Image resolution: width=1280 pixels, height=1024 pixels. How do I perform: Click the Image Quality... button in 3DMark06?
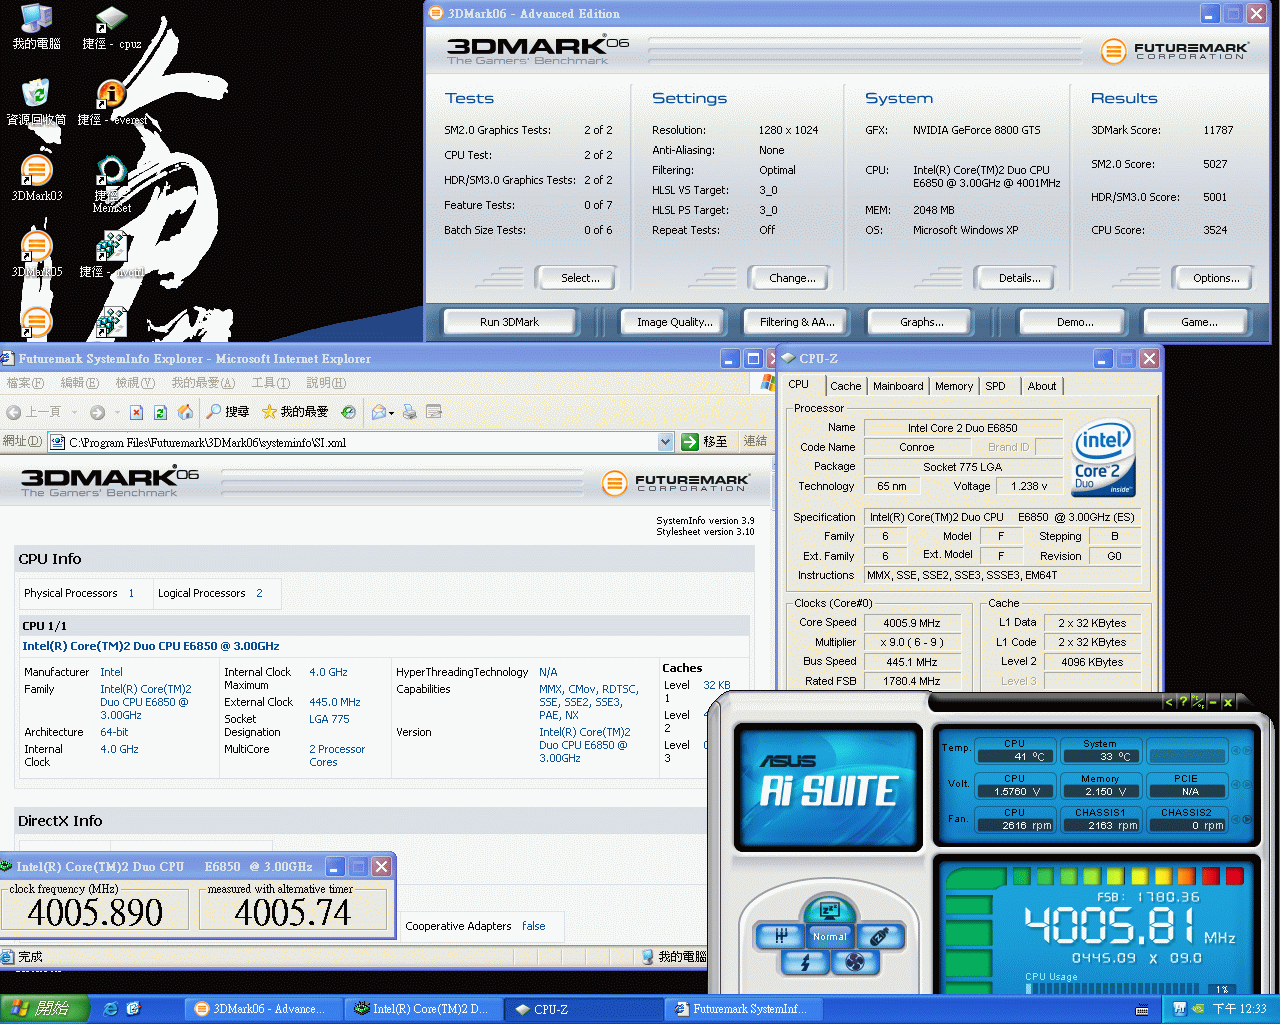675,322
